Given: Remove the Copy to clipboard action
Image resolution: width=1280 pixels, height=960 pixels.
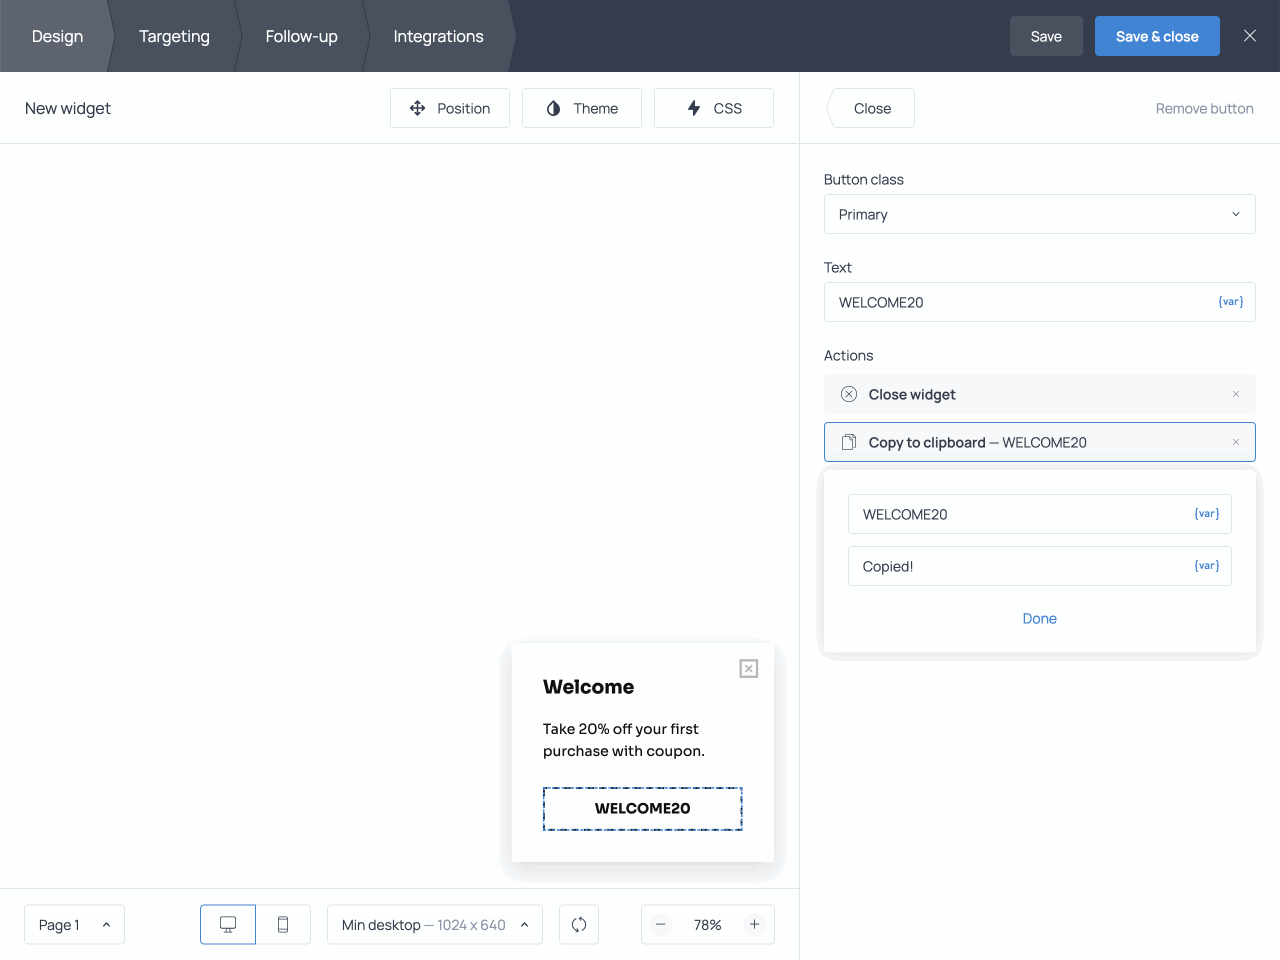Looking at the screenshot, I should point(1236,442).
